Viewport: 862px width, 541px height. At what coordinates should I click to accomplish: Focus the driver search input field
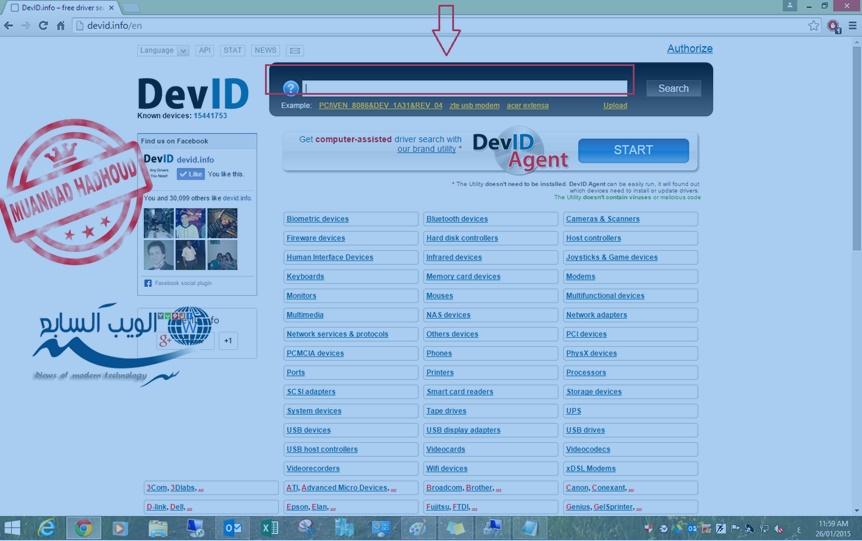[x=465, y=87]
